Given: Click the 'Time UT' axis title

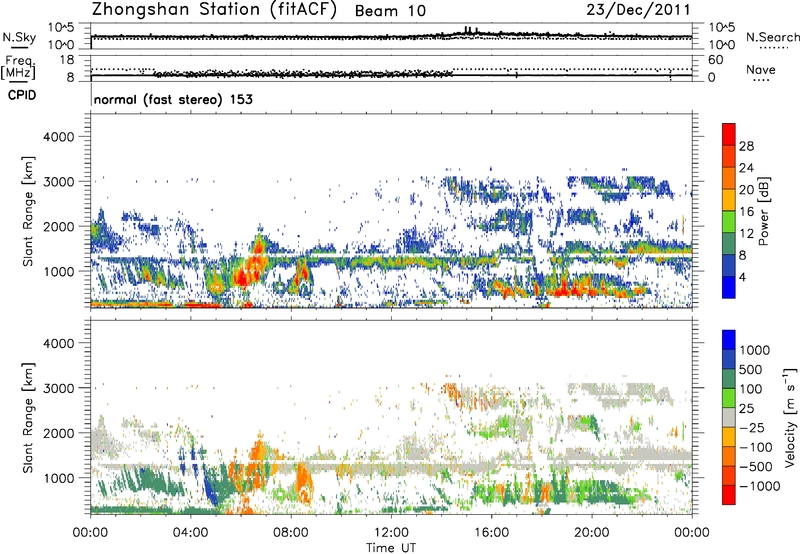Looking at the screenshot, I should tap(391, 548).
